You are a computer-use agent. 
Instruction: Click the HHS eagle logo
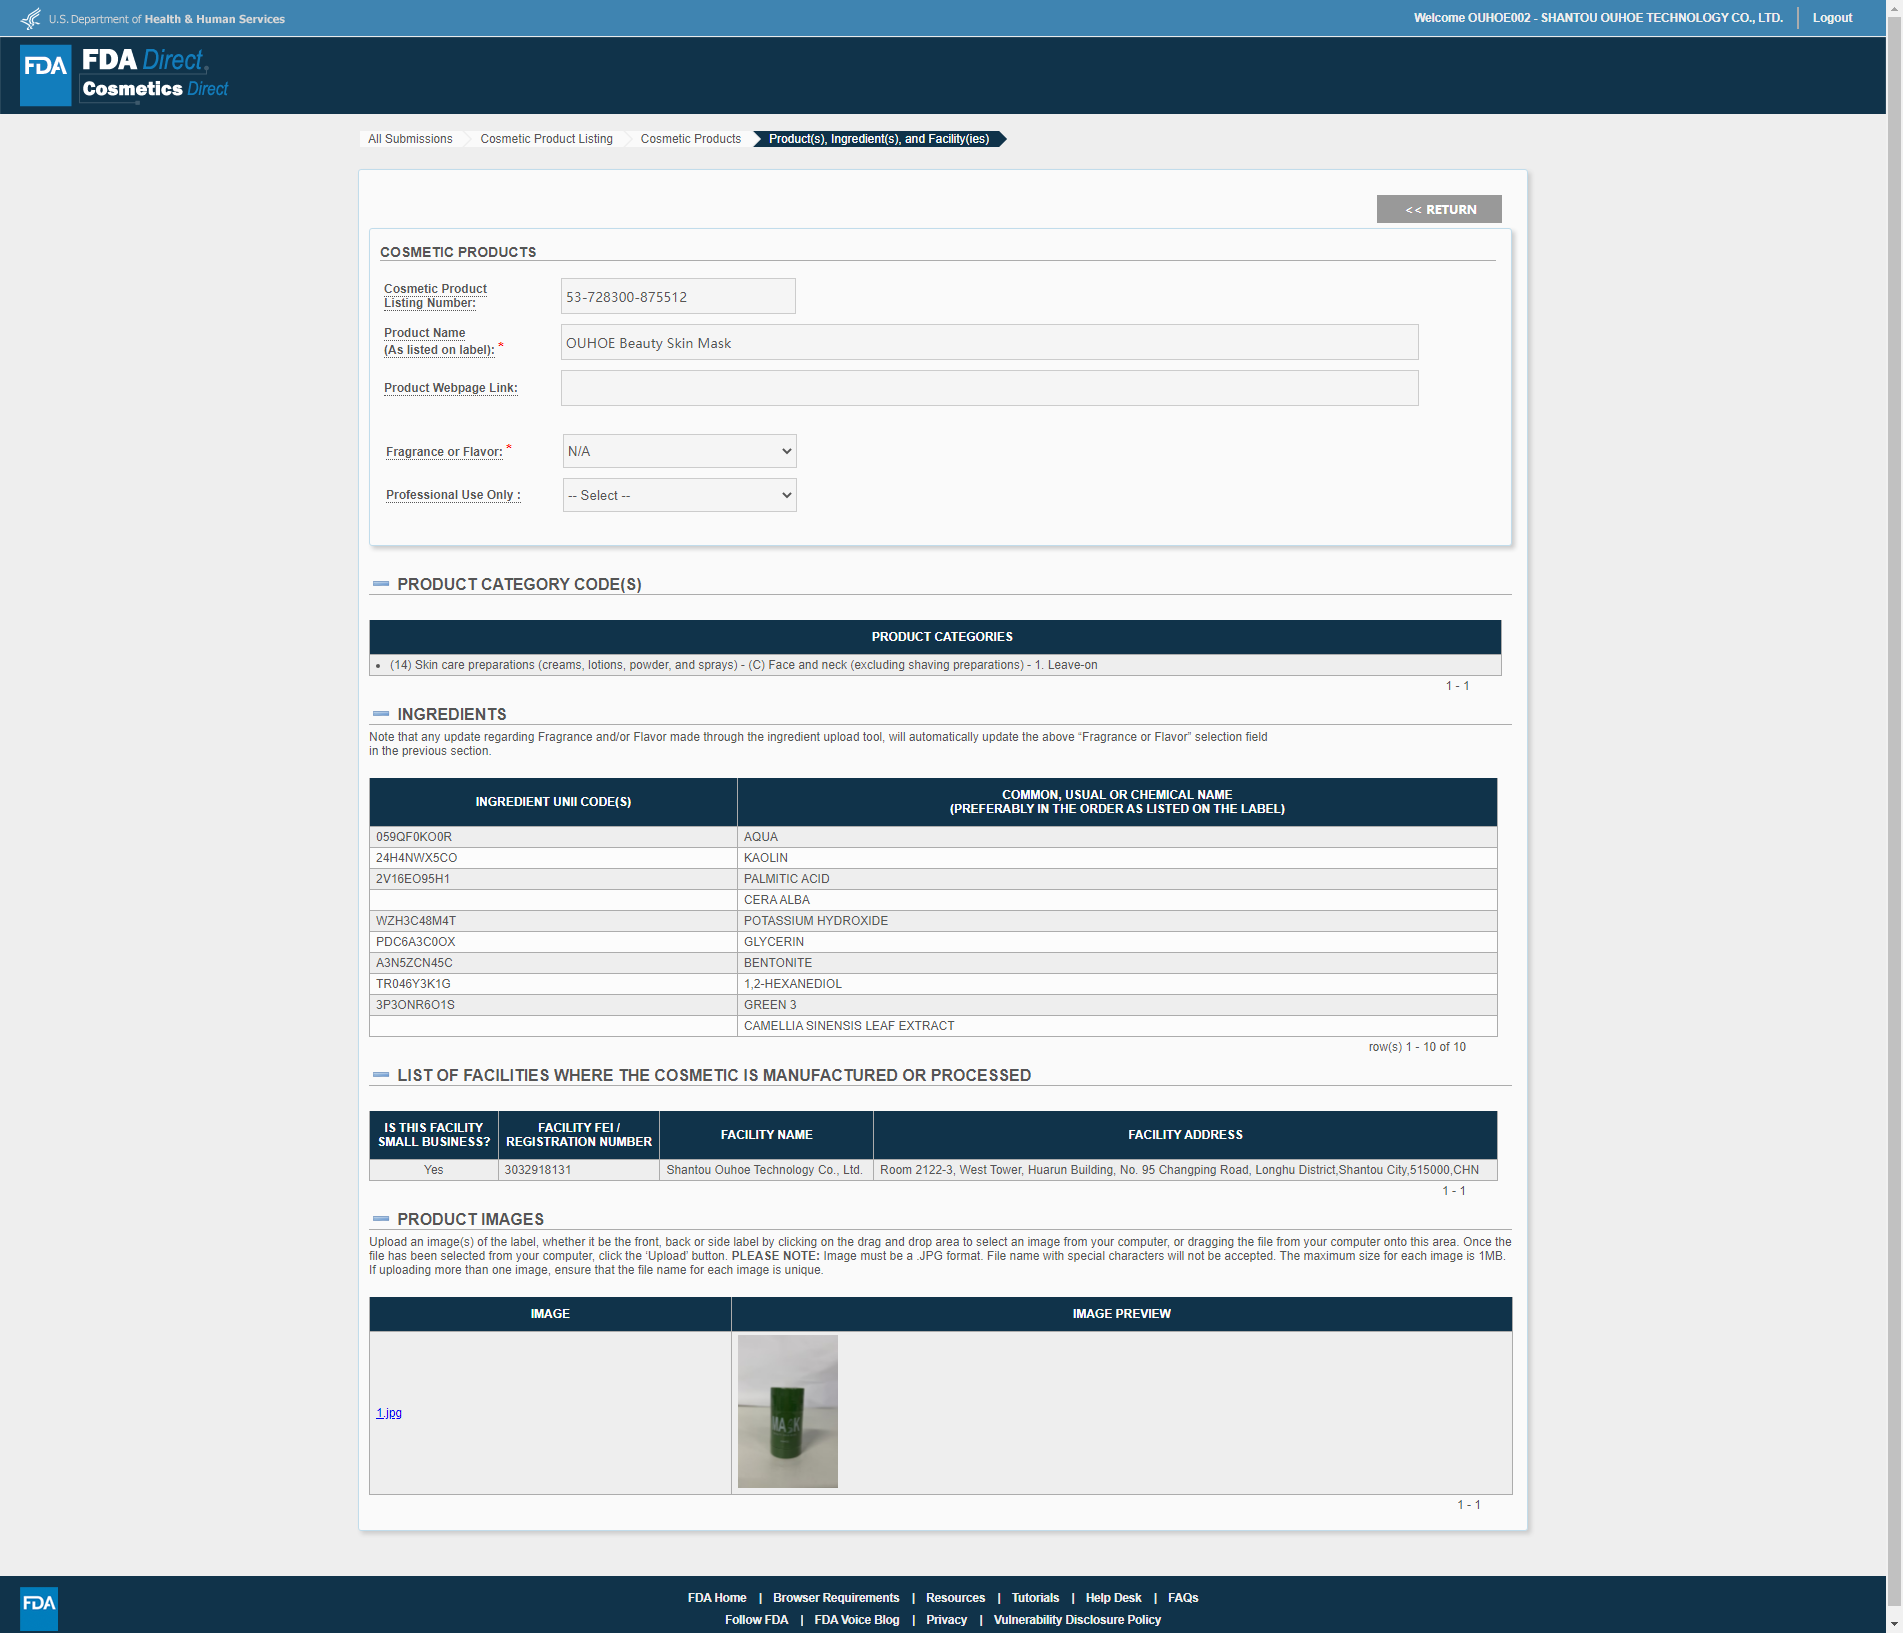[31, 19]
